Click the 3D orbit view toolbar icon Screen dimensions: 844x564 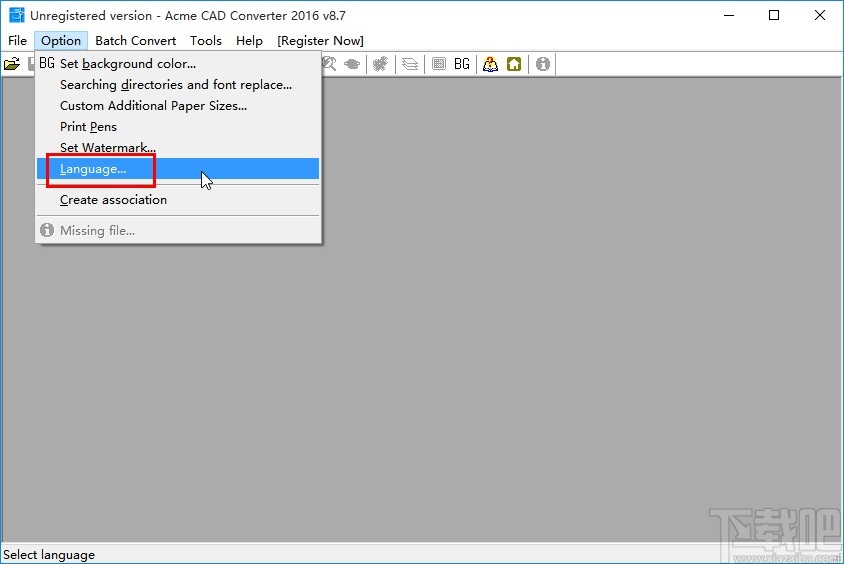point(352,64)
